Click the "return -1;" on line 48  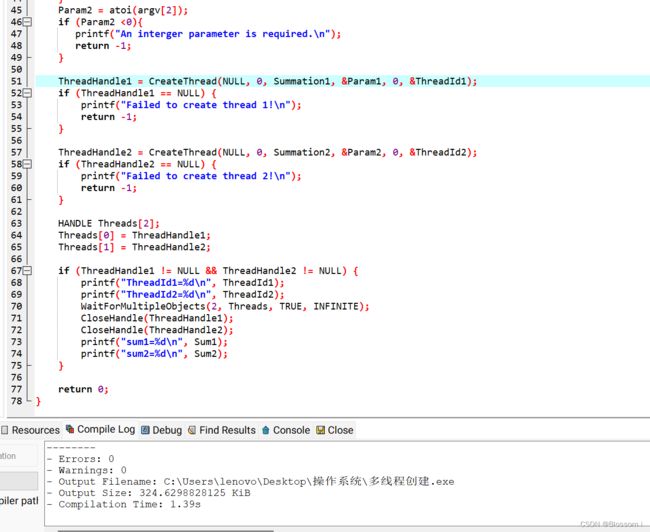click(103, 46)
